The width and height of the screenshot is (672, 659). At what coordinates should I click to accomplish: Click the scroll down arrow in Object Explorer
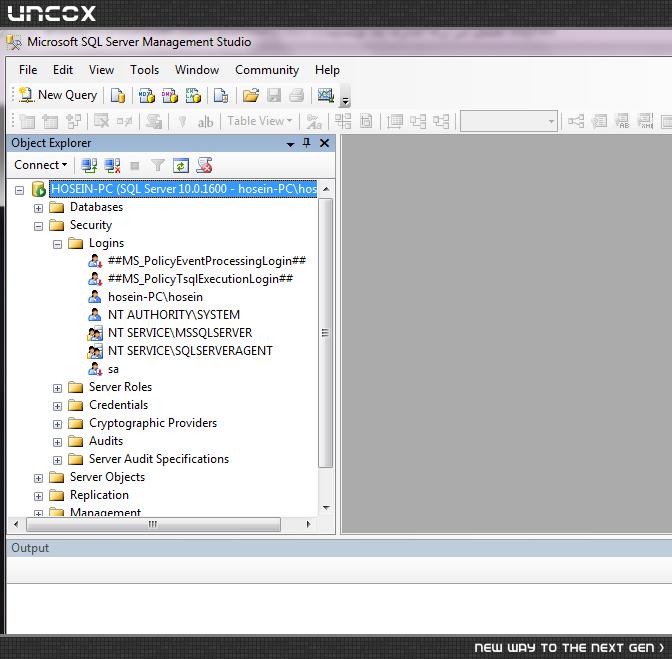click(326, 508)
